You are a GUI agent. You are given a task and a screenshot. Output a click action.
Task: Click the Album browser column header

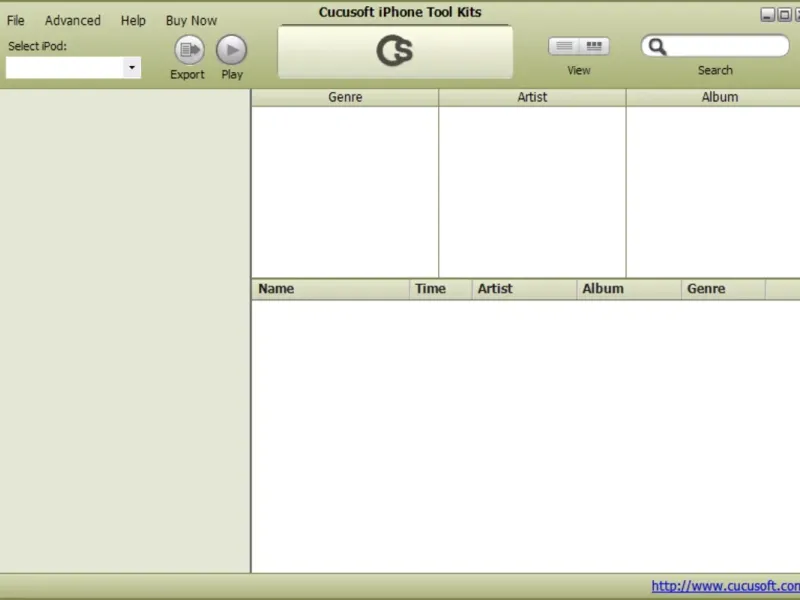(713, 97)
